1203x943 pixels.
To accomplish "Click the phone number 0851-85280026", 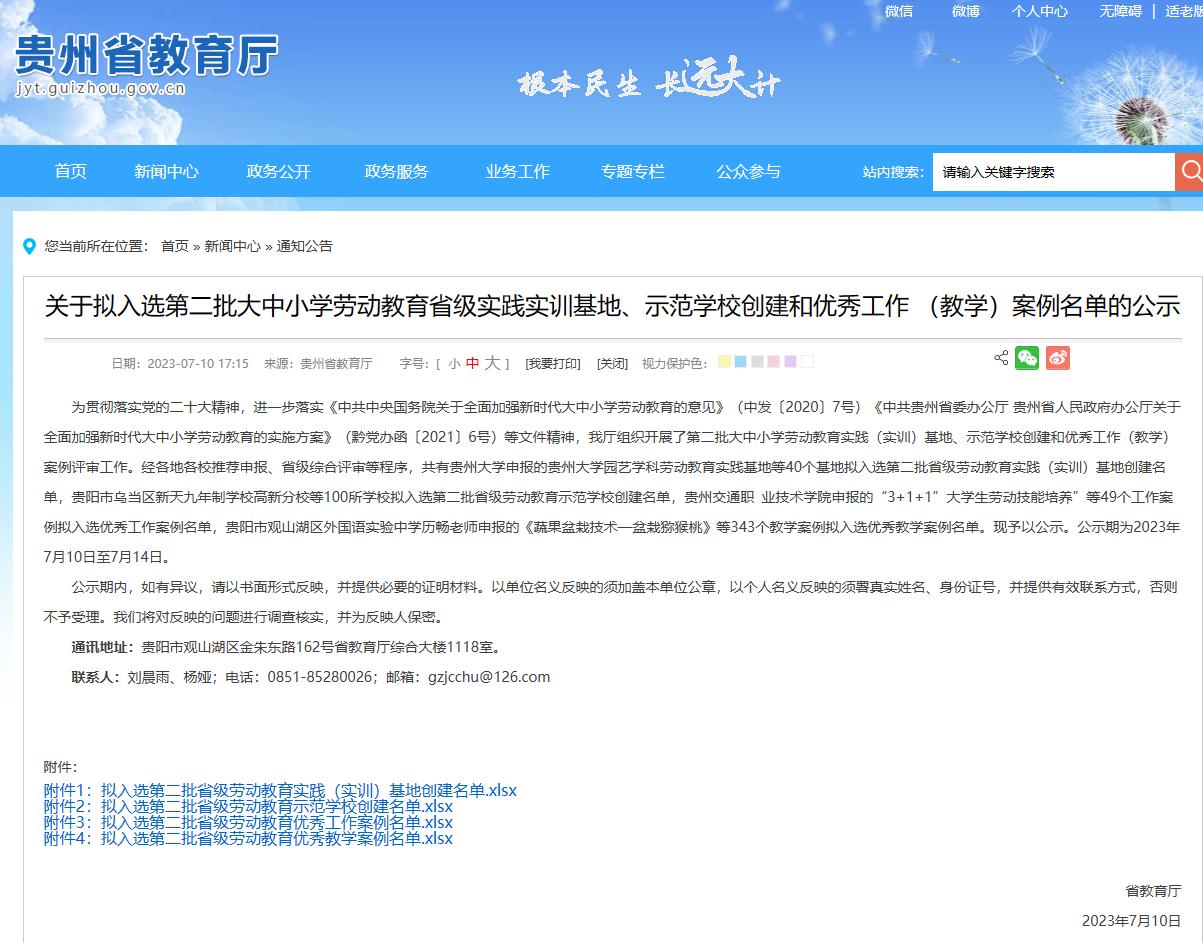I will tap(320, 677).
